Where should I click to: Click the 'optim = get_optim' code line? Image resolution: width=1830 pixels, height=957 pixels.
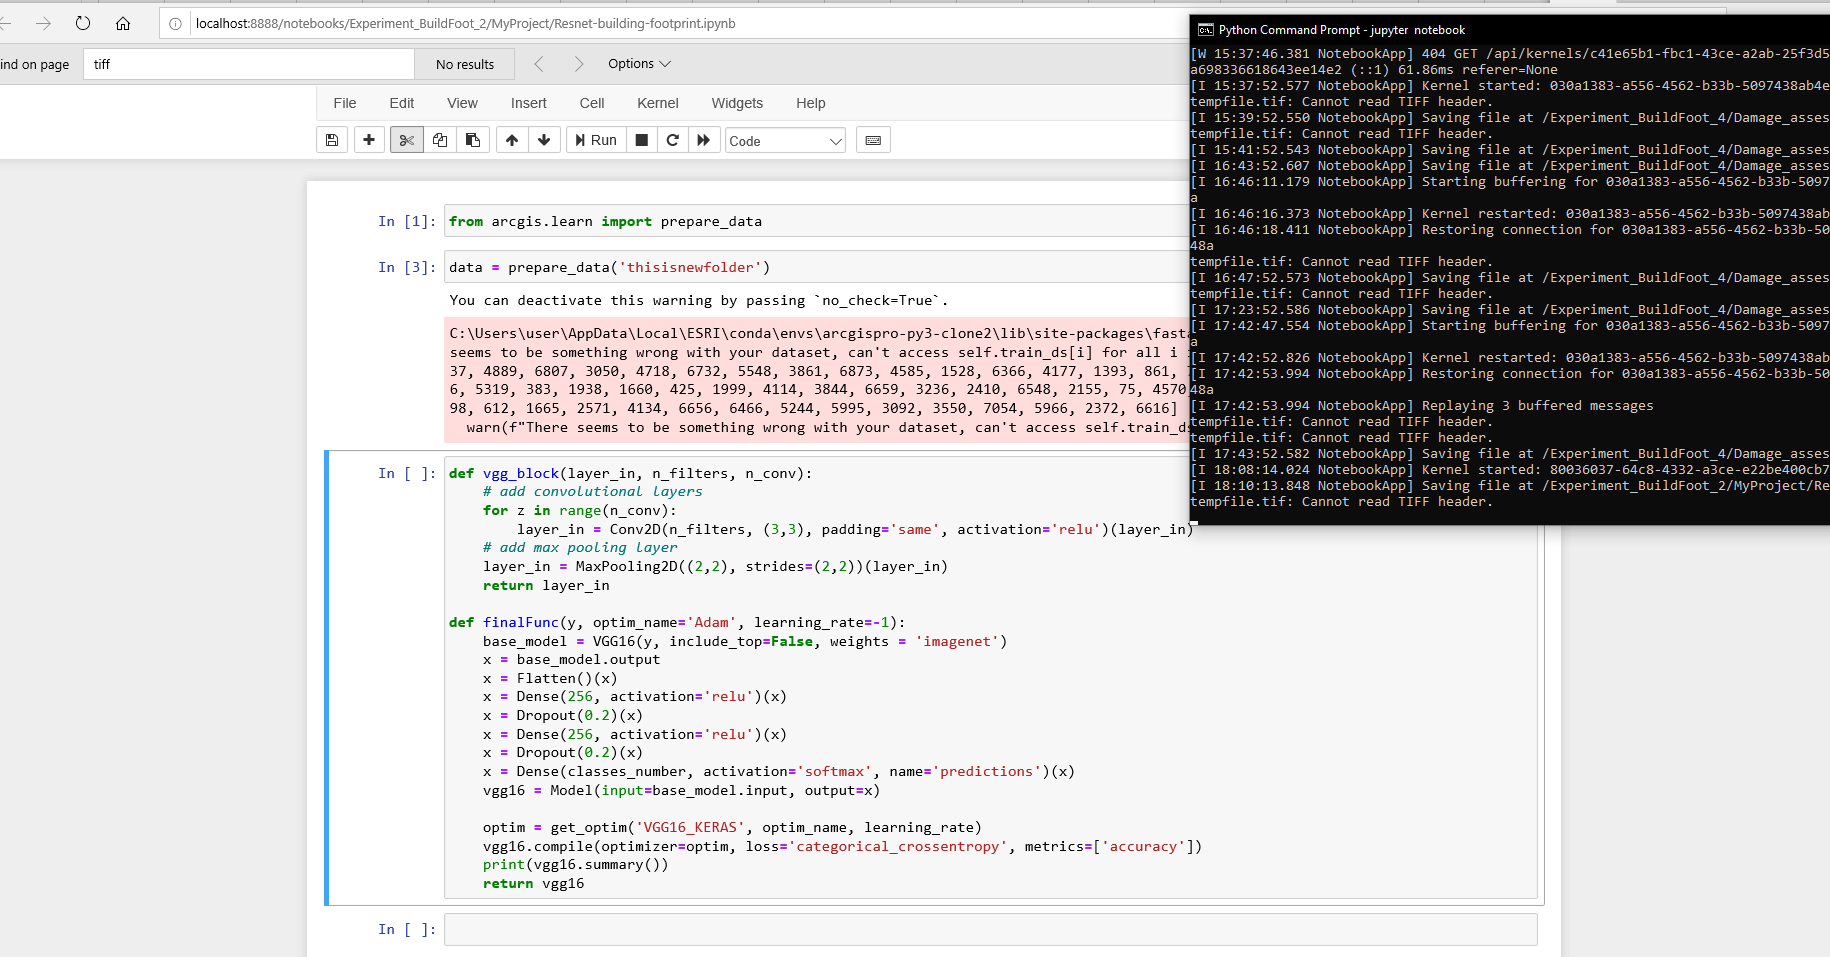pyautogui.click(x=732, y=828)
